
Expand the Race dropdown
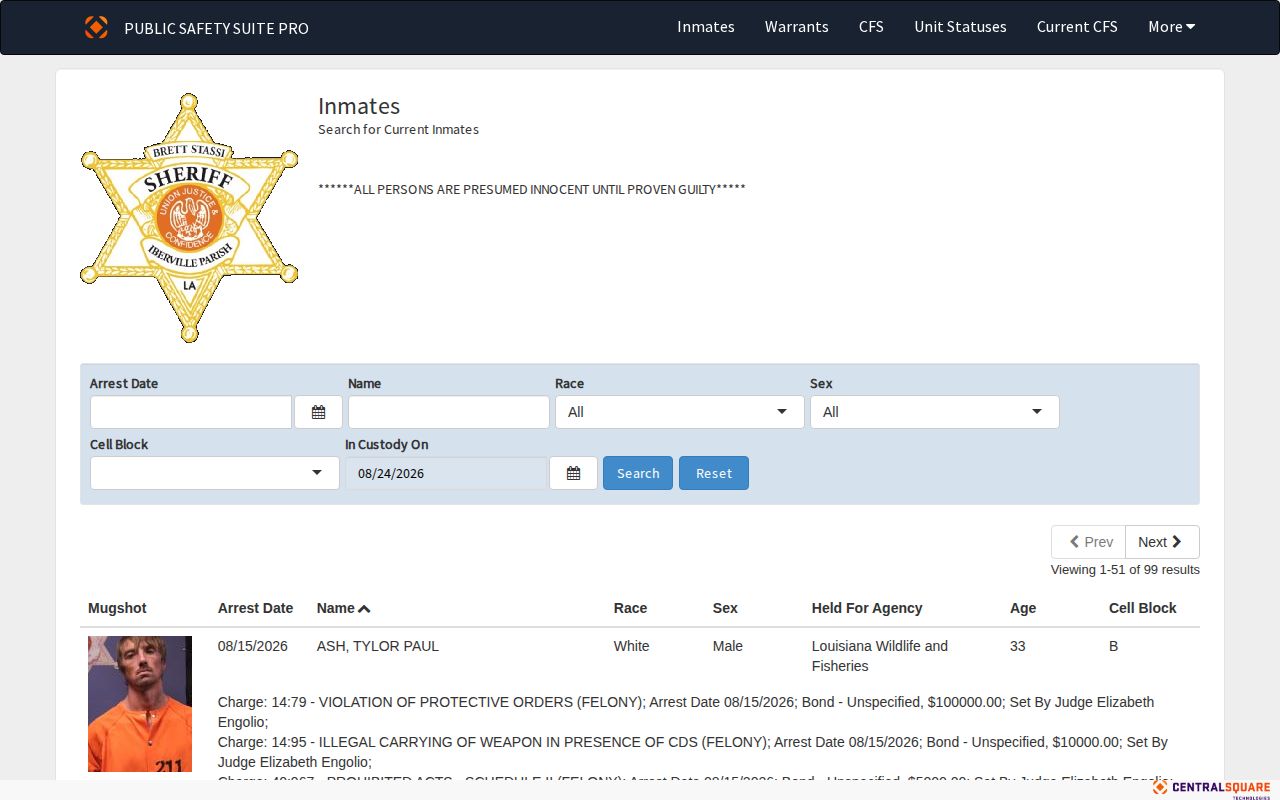pyautogui.click(x=680, y=412)
